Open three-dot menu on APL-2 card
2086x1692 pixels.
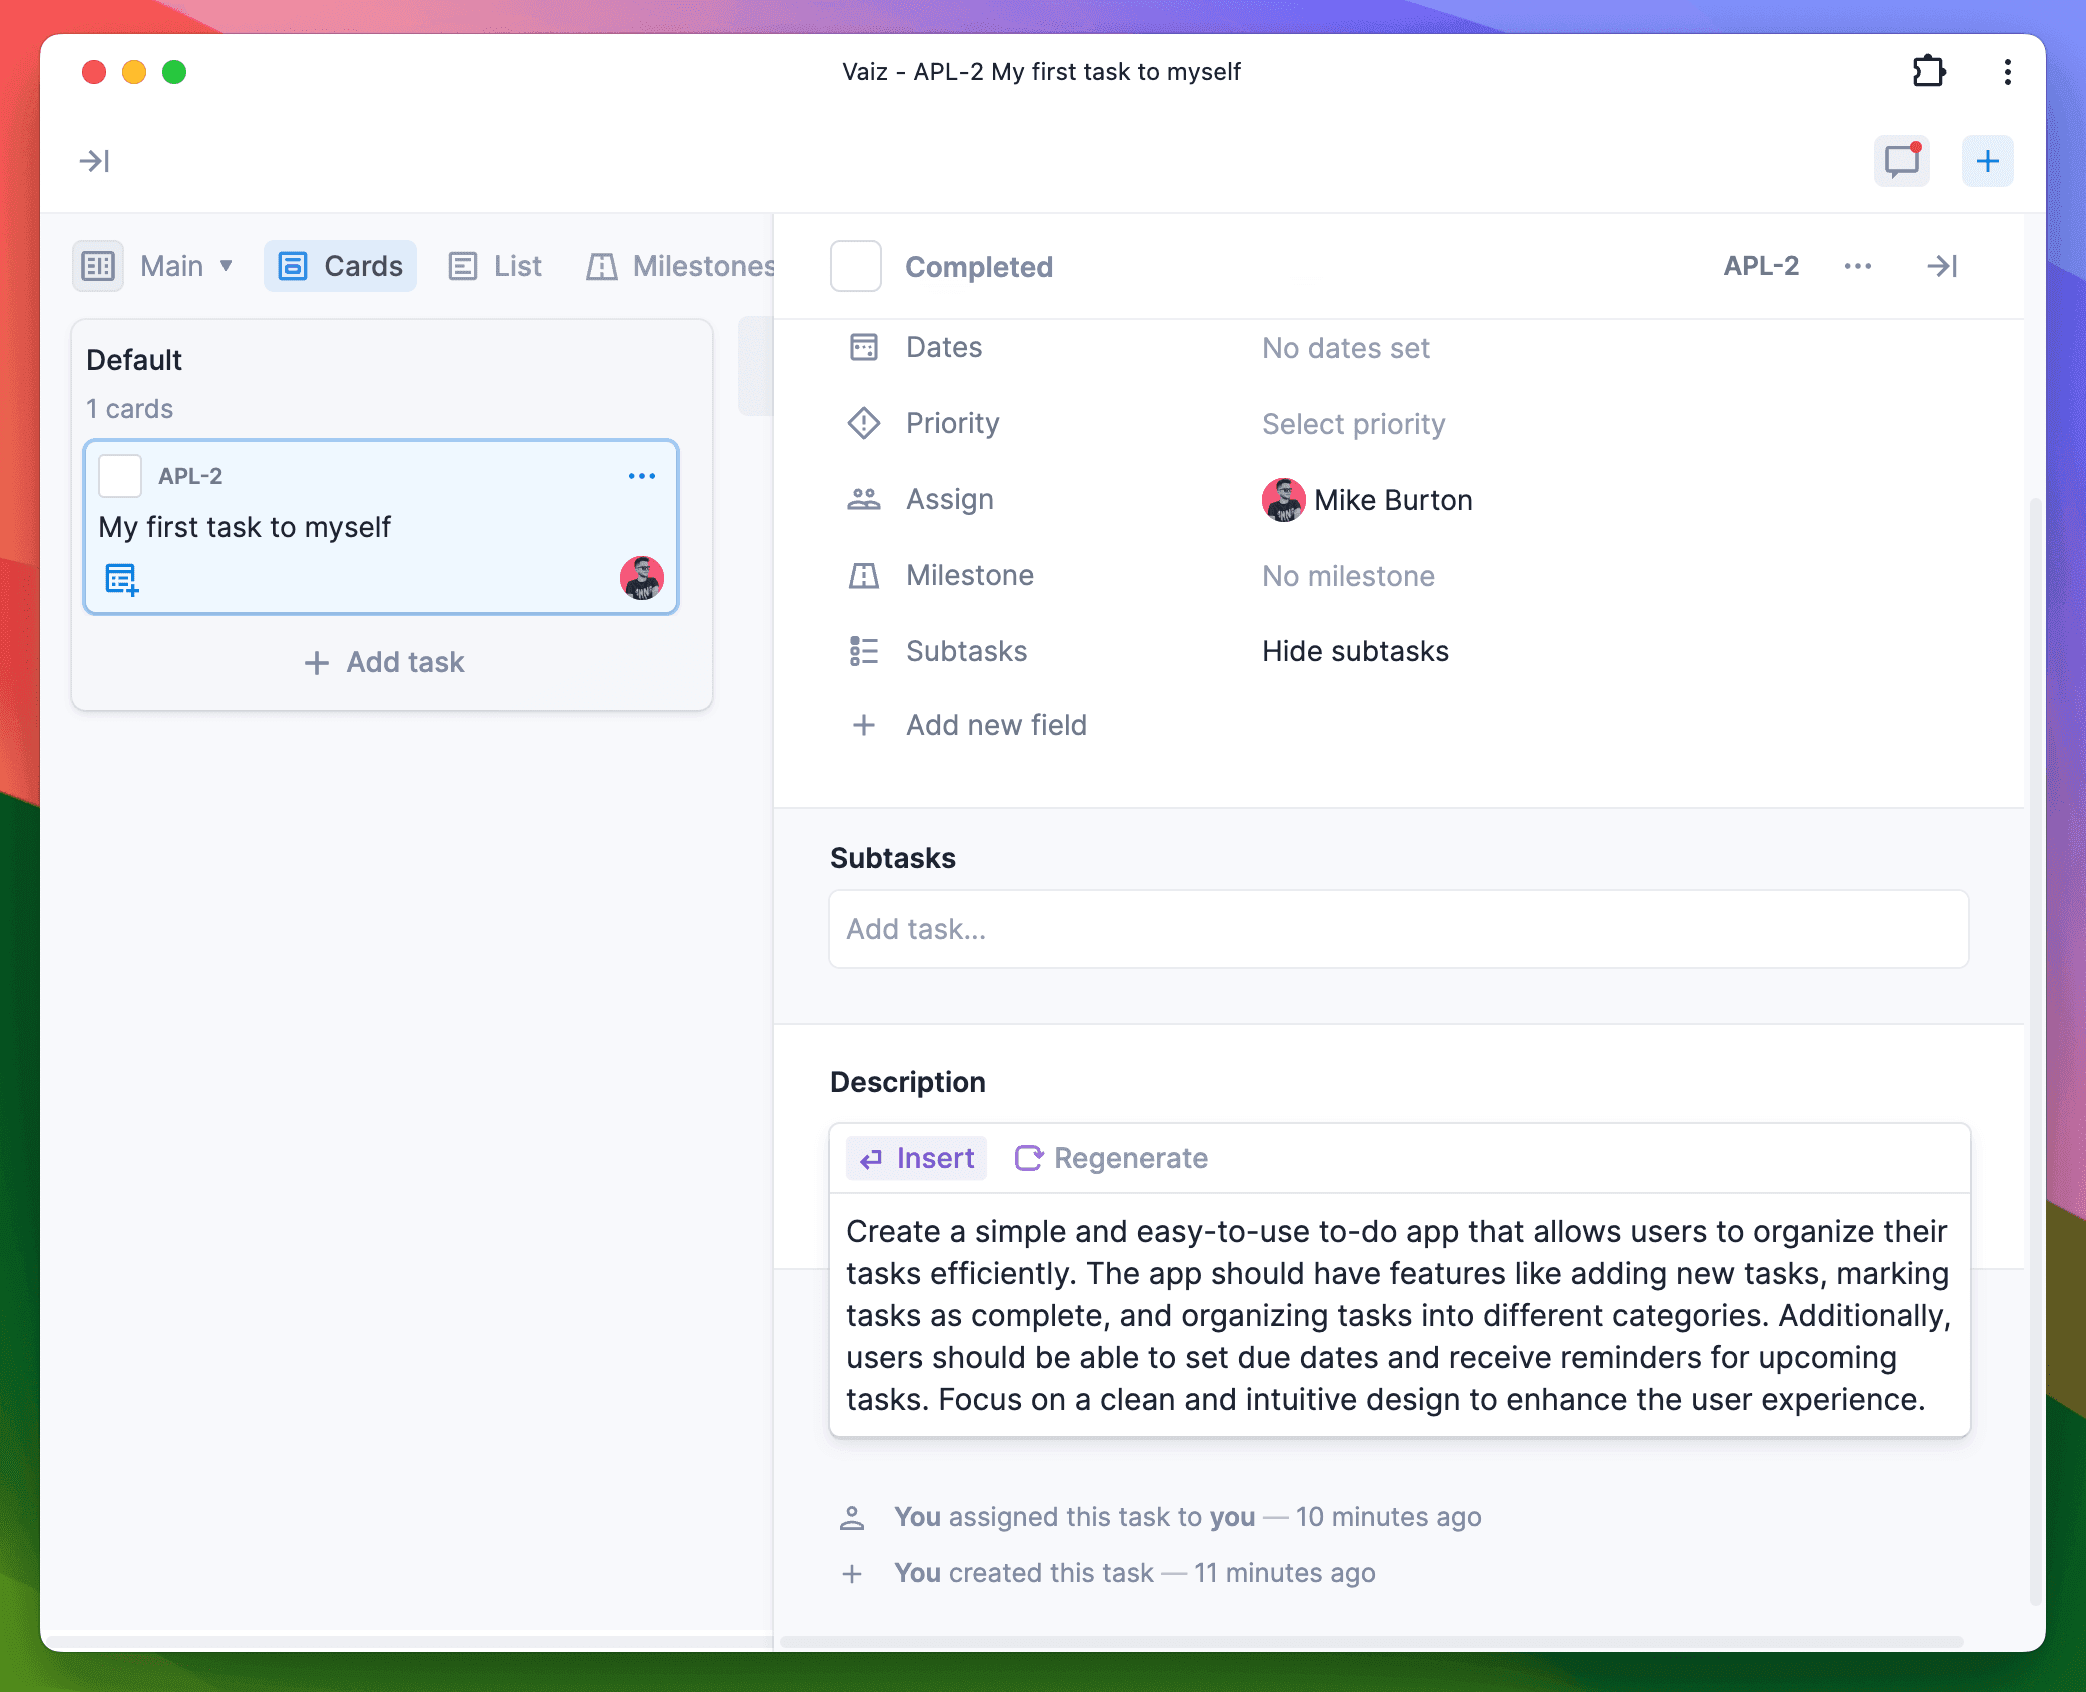[x=641, y=476]
